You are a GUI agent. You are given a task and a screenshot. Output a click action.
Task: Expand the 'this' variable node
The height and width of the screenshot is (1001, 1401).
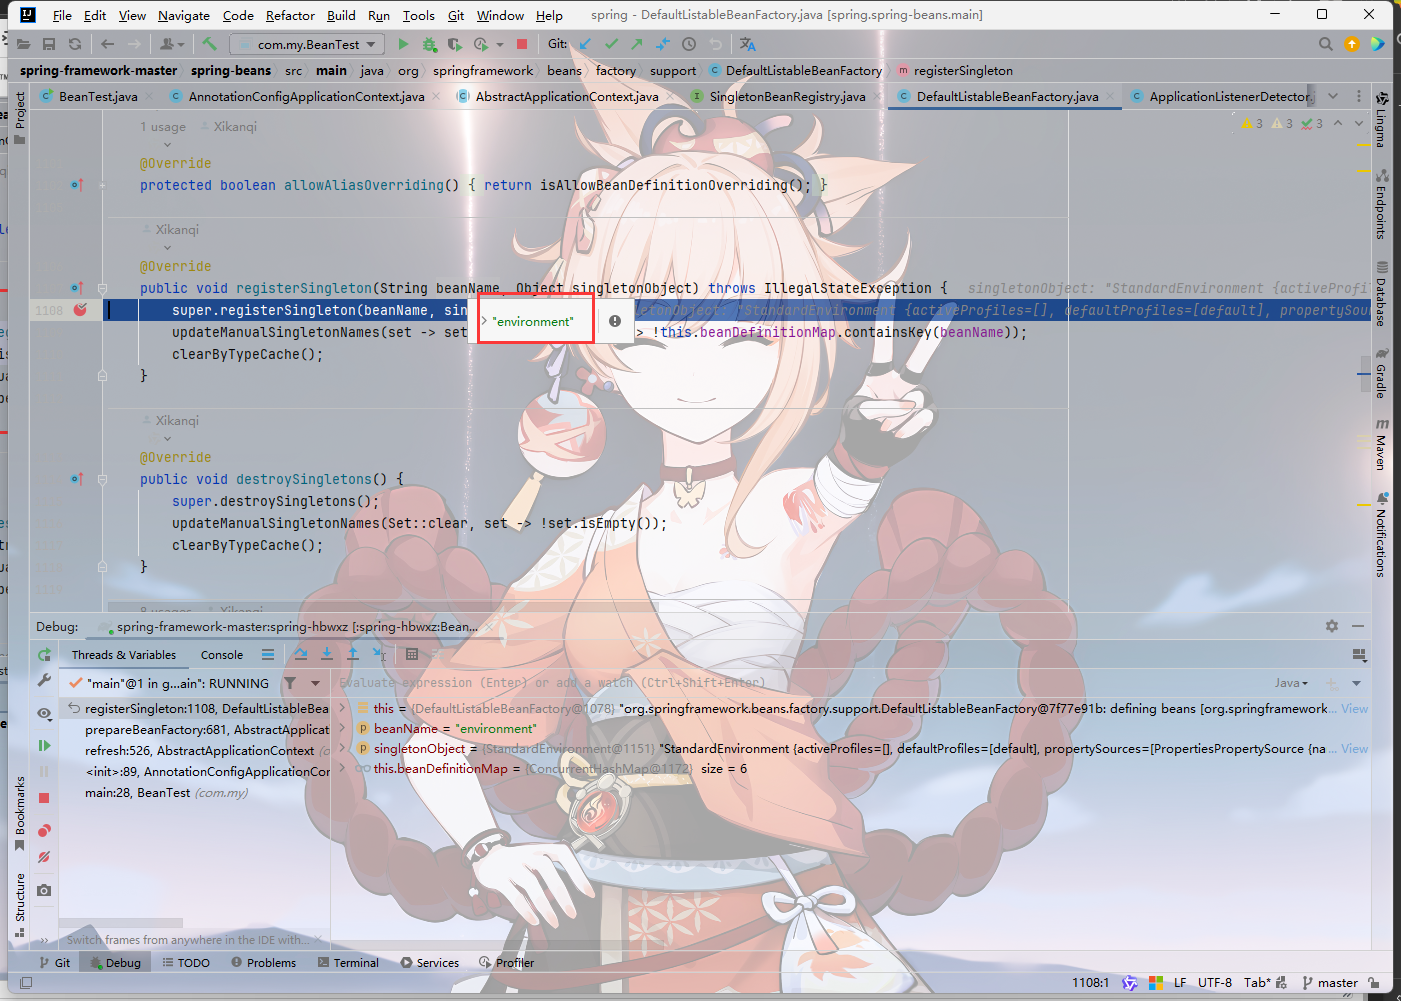click(343, 708)
